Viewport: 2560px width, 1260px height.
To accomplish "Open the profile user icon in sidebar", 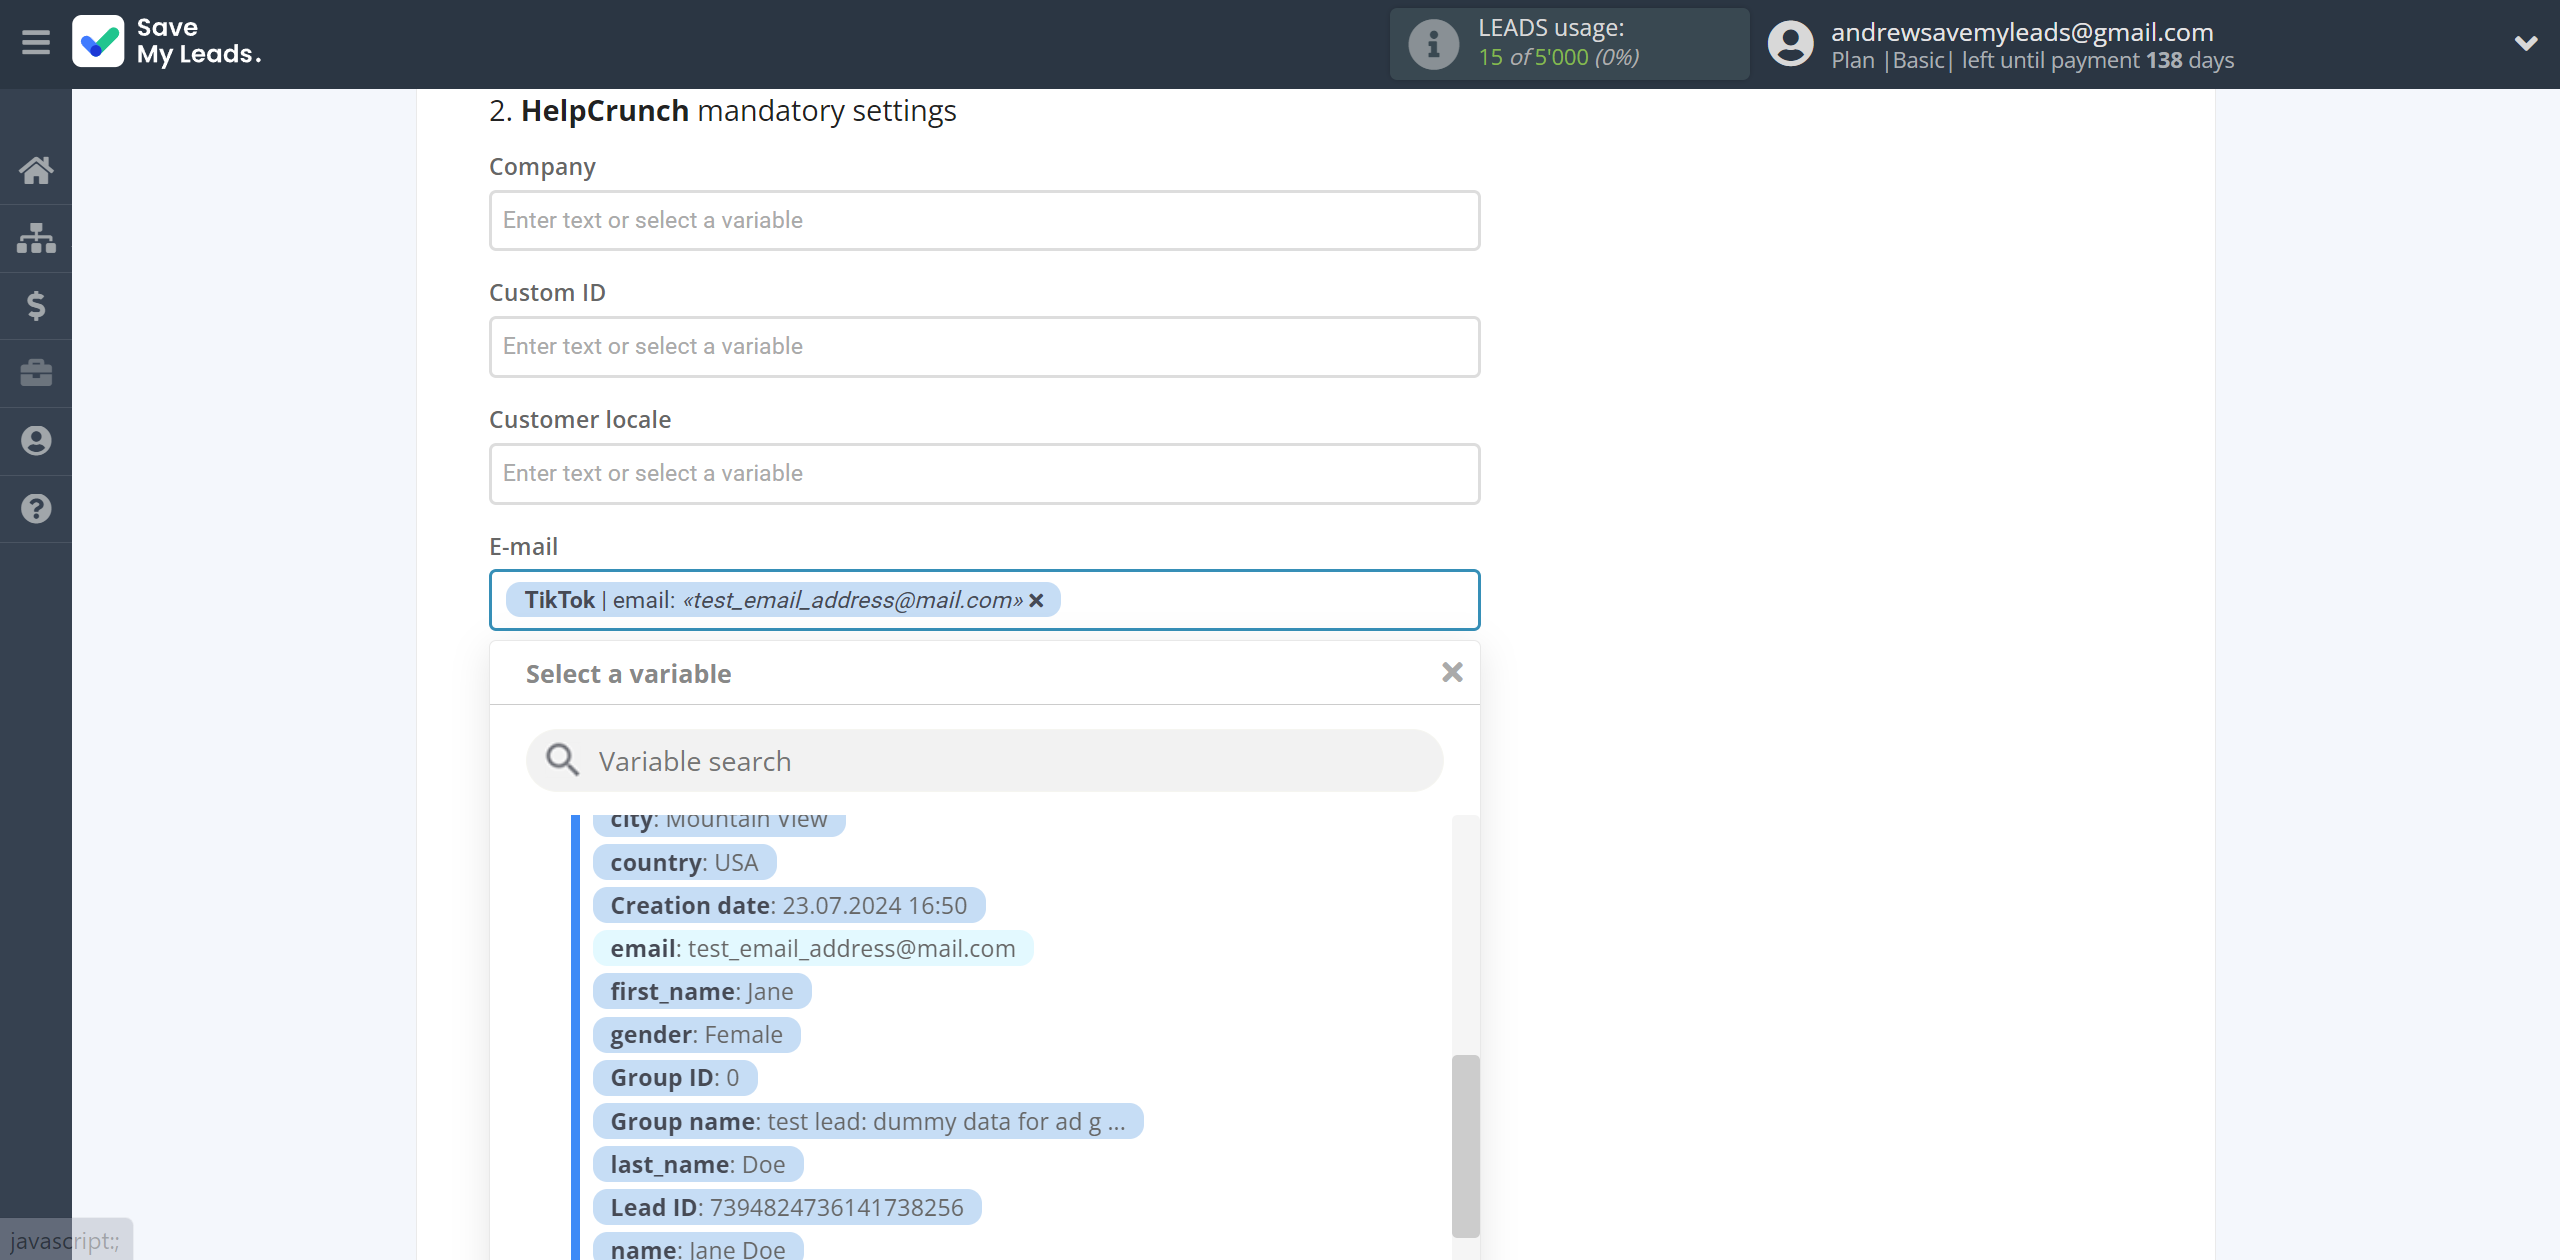I will tap(36, 441).
